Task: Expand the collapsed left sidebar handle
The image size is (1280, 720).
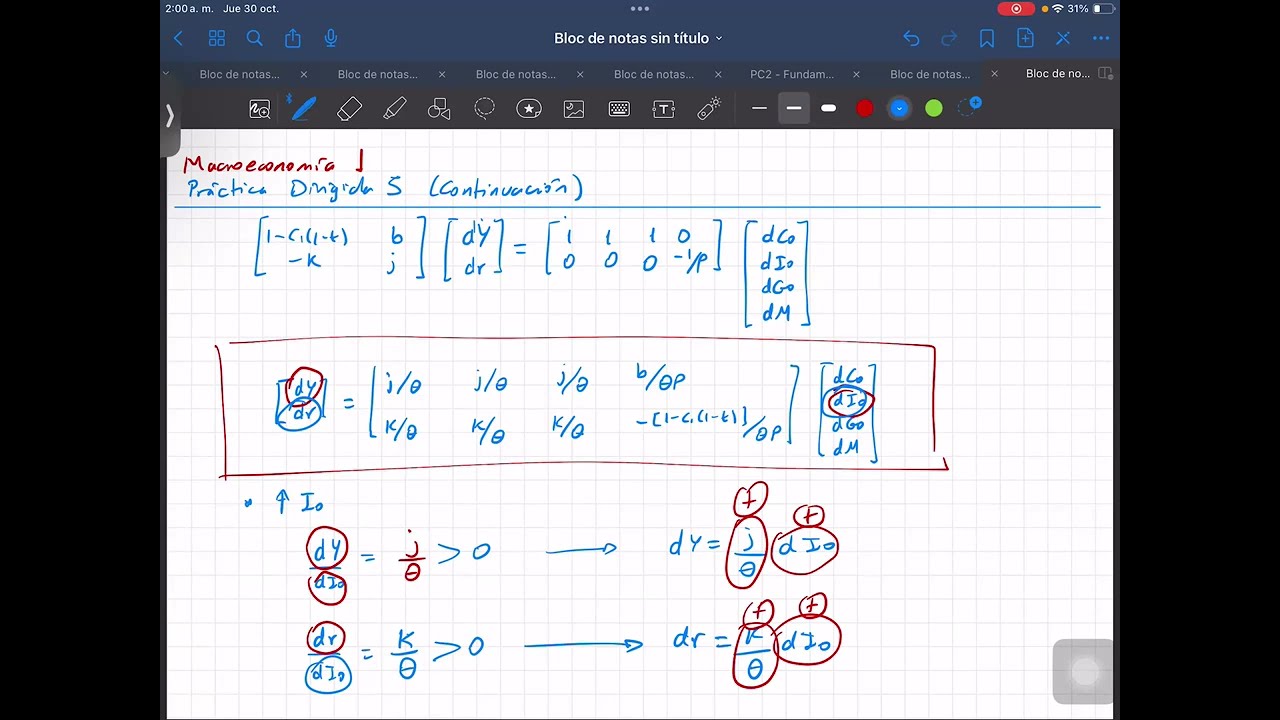Action: tap(169, 116)
